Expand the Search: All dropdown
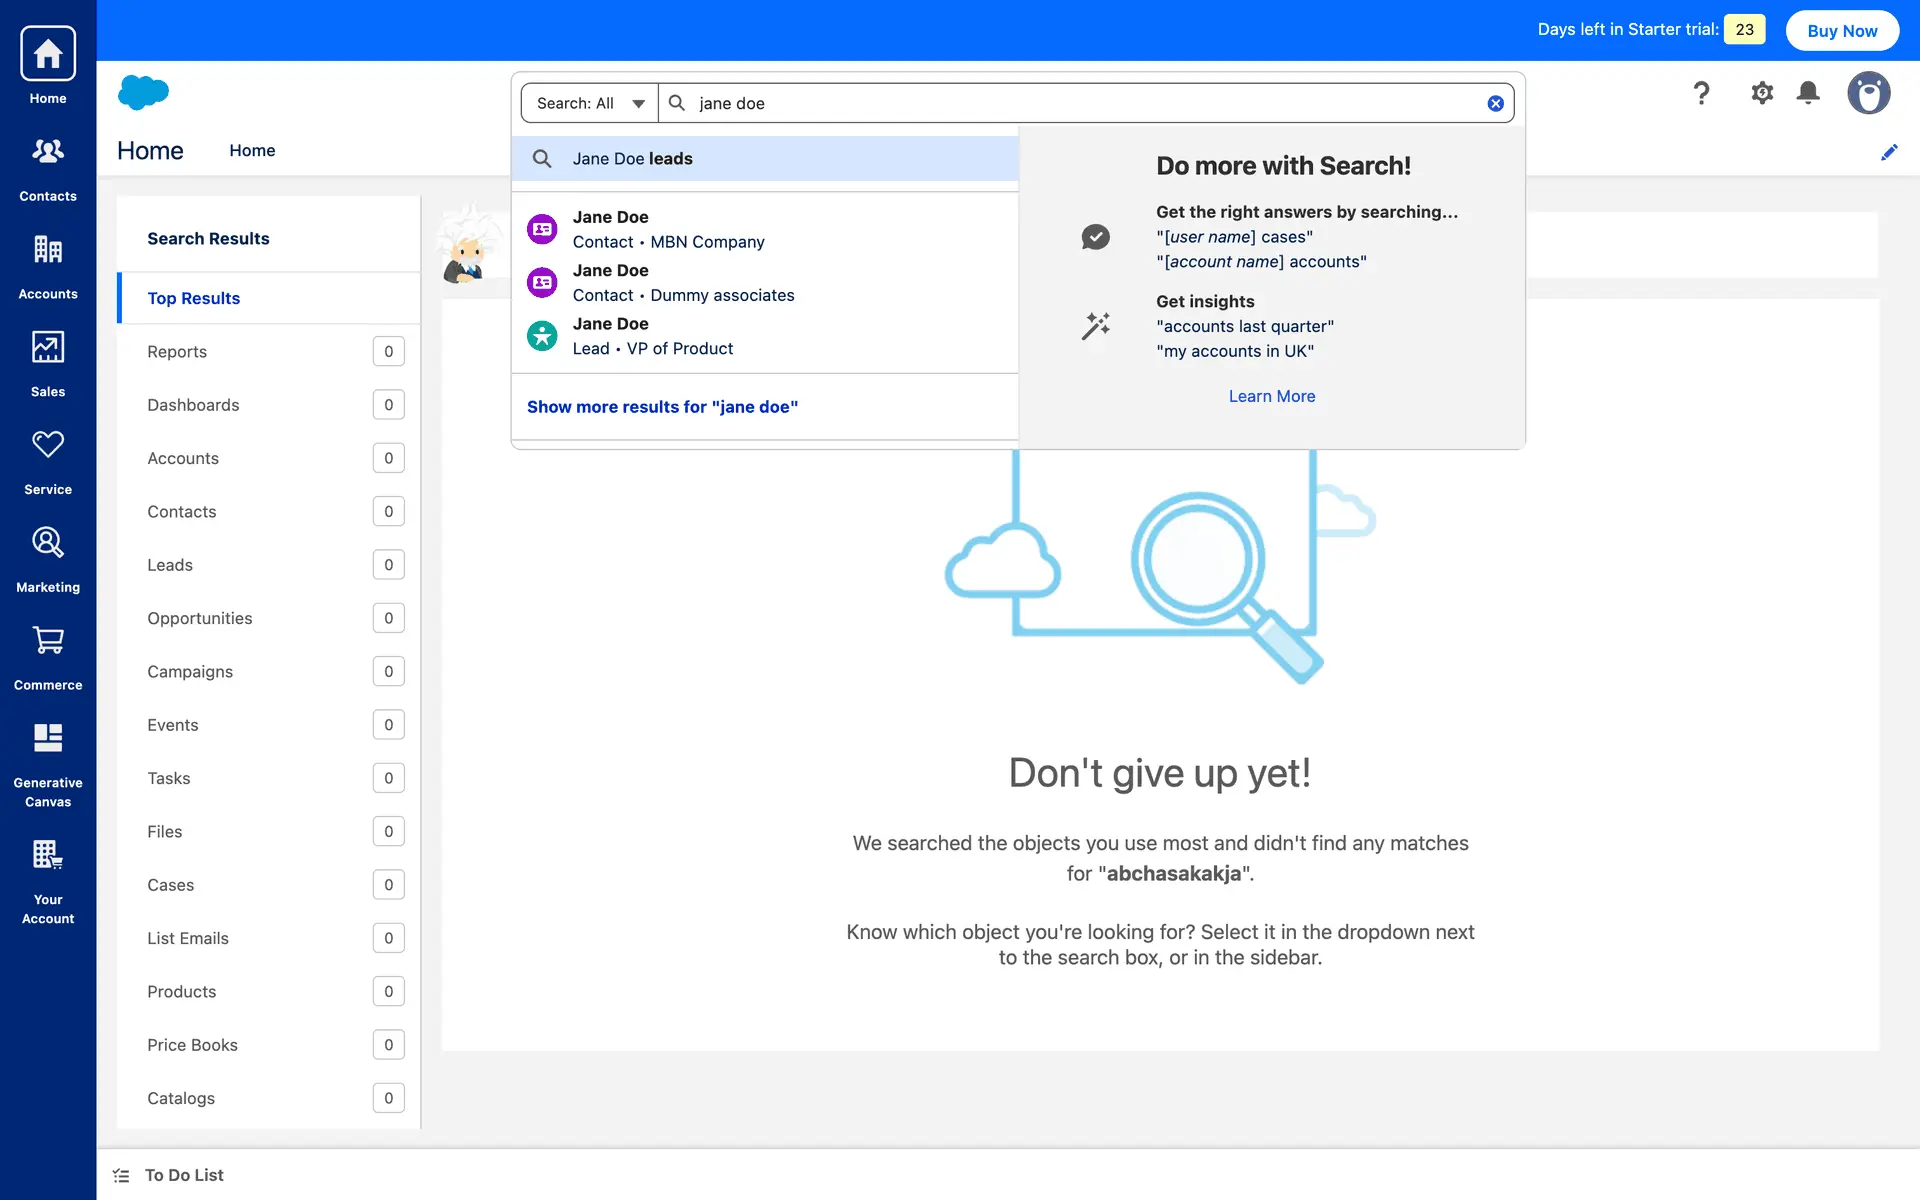This screenshot has height=1200, width=1920. (x=590, y=103)
